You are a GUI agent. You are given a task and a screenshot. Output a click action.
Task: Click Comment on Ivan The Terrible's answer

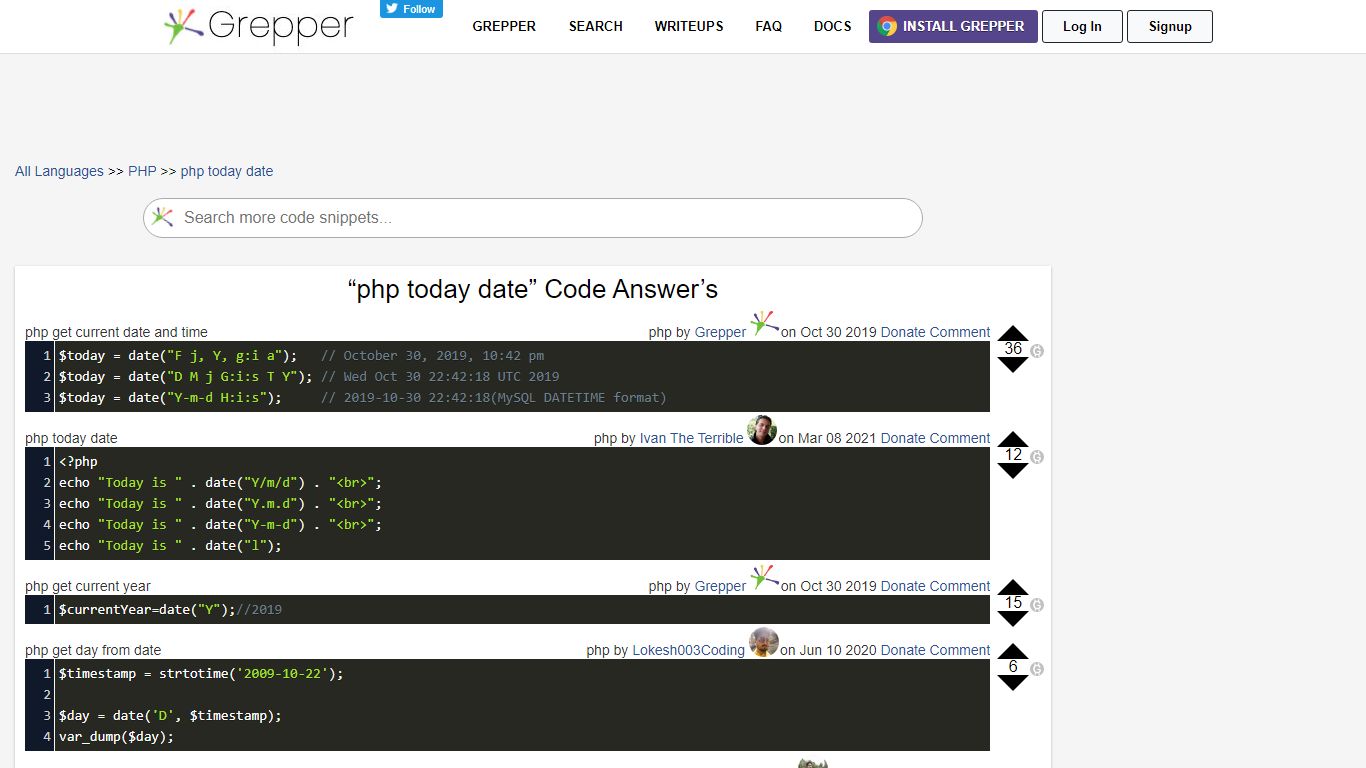(x=960, y=438)
